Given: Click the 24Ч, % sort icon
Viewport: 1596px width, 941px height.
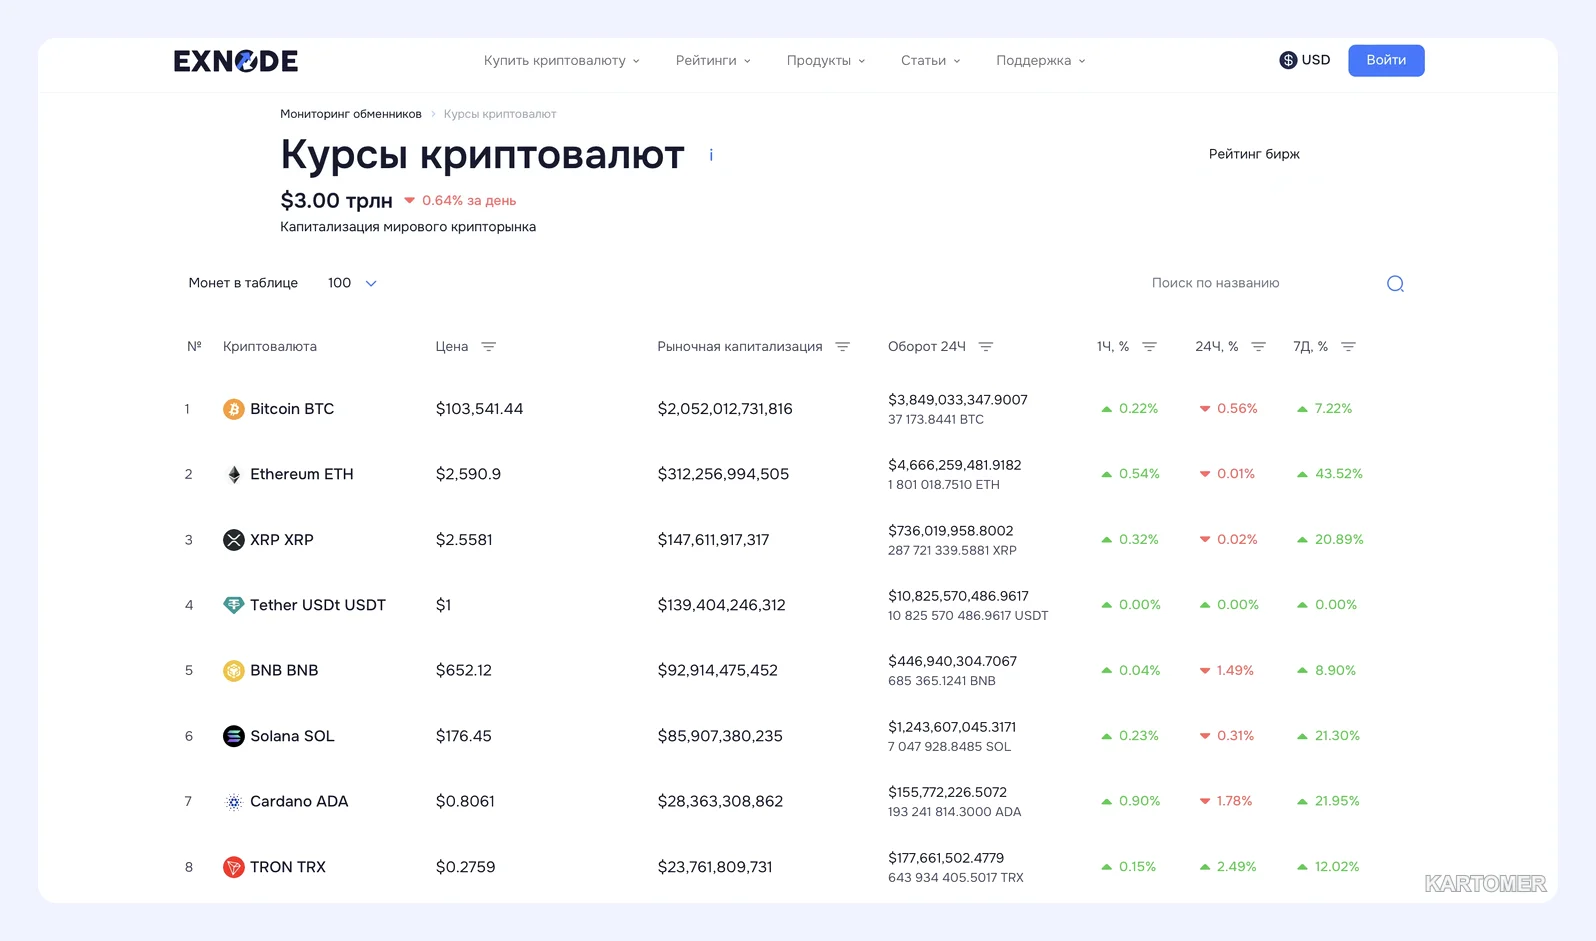Looking at the screenshot, I should tap(1258, 347).
